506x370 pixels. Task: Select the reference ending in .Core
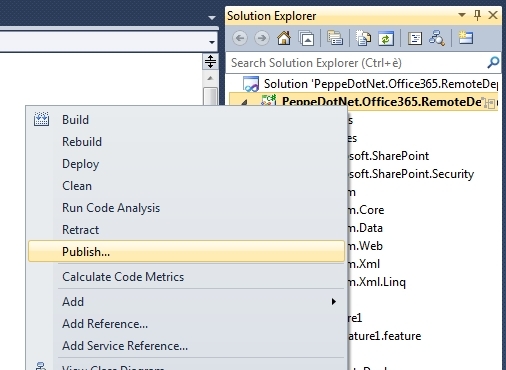pos(366,210)
